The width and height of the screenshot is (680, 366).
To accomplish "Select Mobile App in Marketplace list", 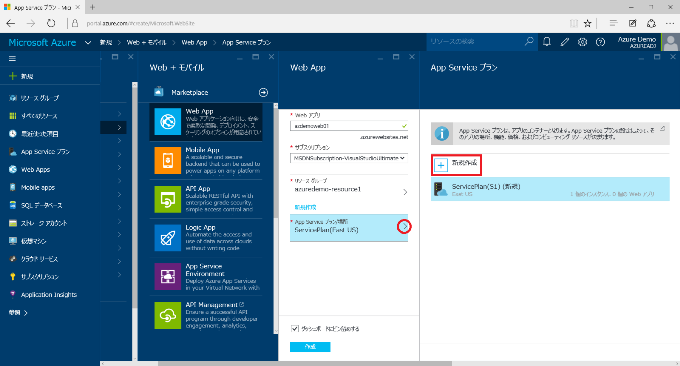I will pos(206,160).
